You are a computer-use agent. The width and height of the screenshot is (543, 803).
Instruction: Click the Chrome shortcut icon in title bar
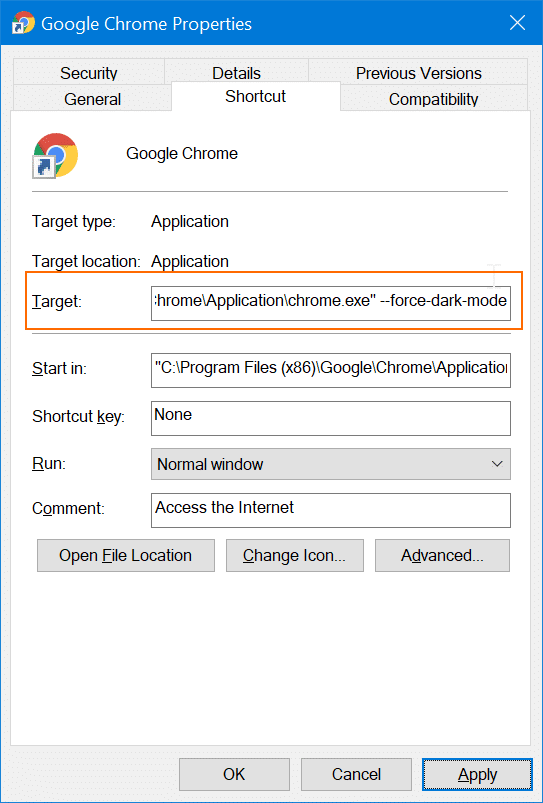tap(23, 24)
